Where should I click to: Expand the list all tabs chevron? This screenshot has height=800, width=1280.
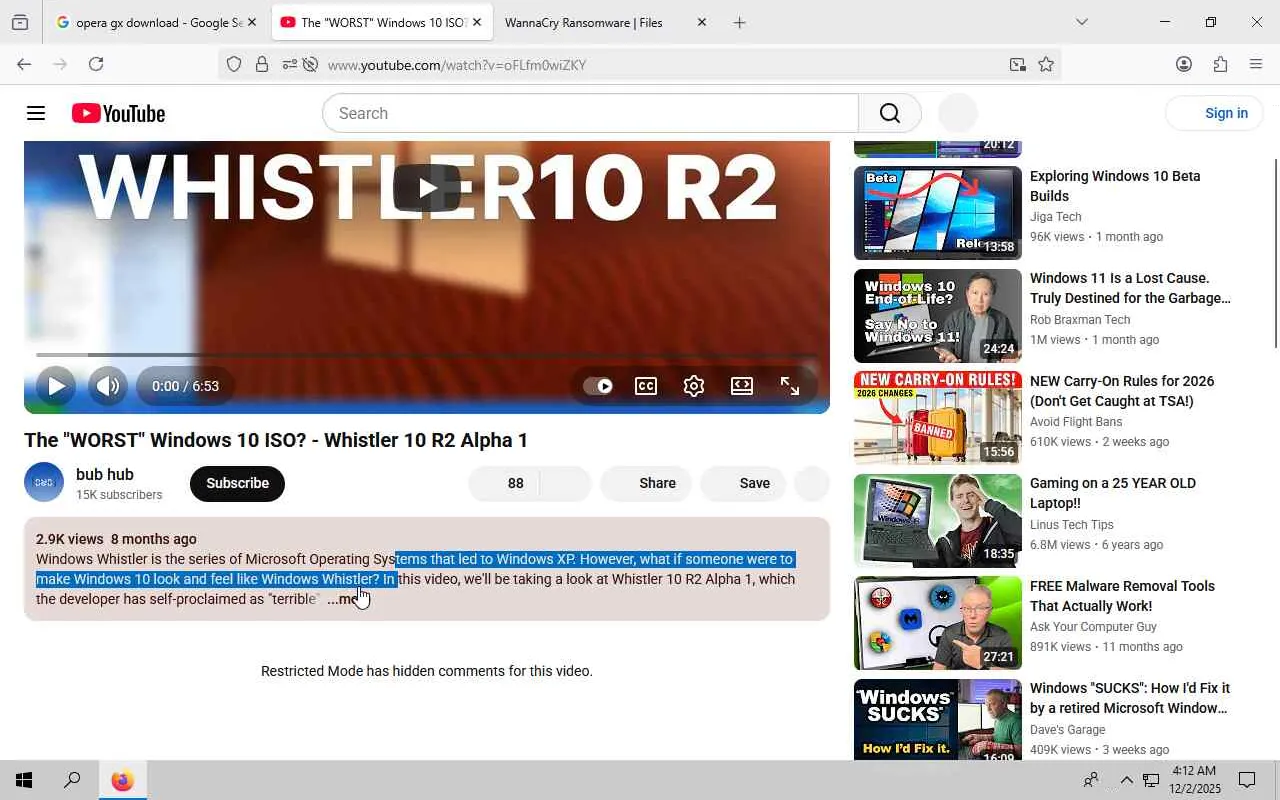tap(1081, 22)
